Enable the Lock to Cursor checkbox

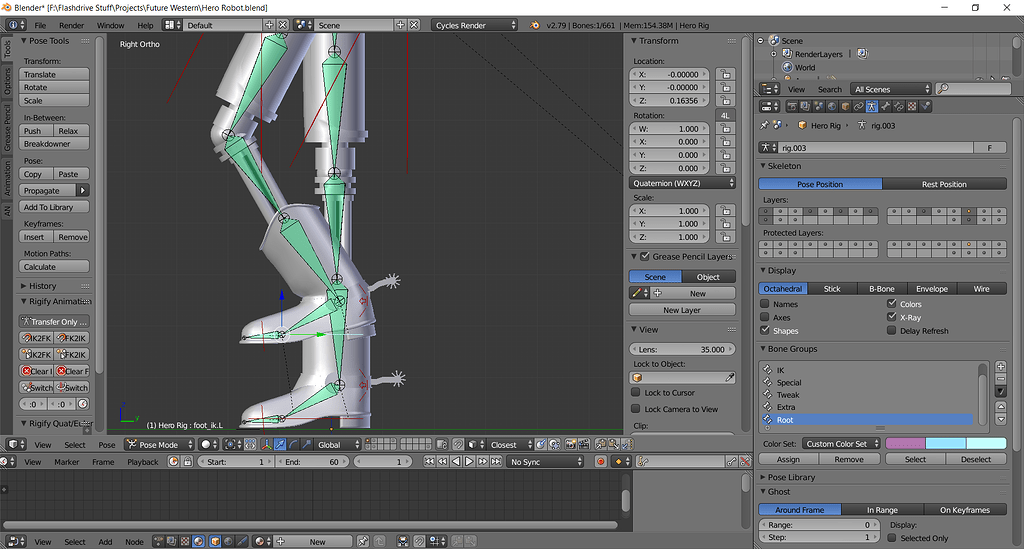635,392
